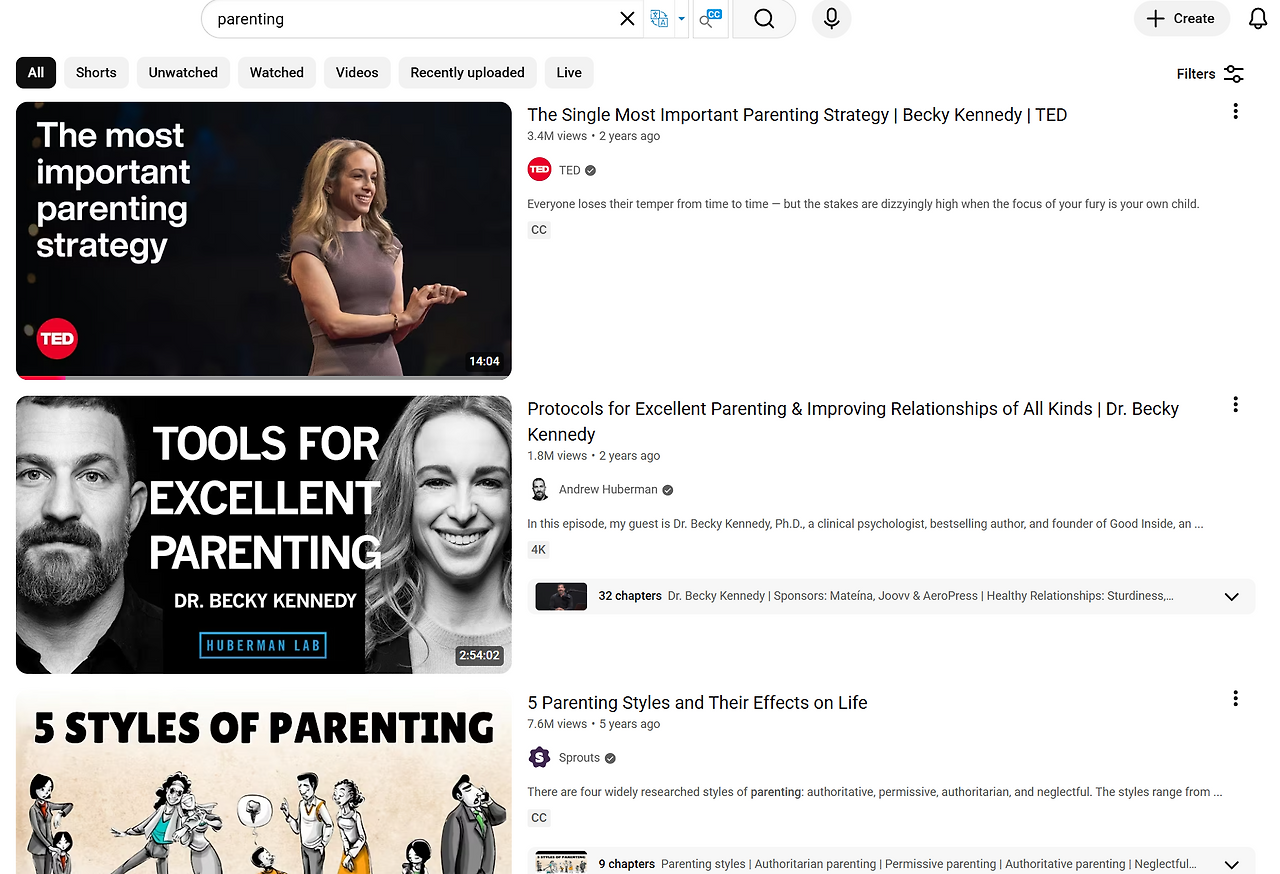Clear the search box with the X
This screenshot has height=874, width=1280.
pyautogui.click(x=627, y=19)
